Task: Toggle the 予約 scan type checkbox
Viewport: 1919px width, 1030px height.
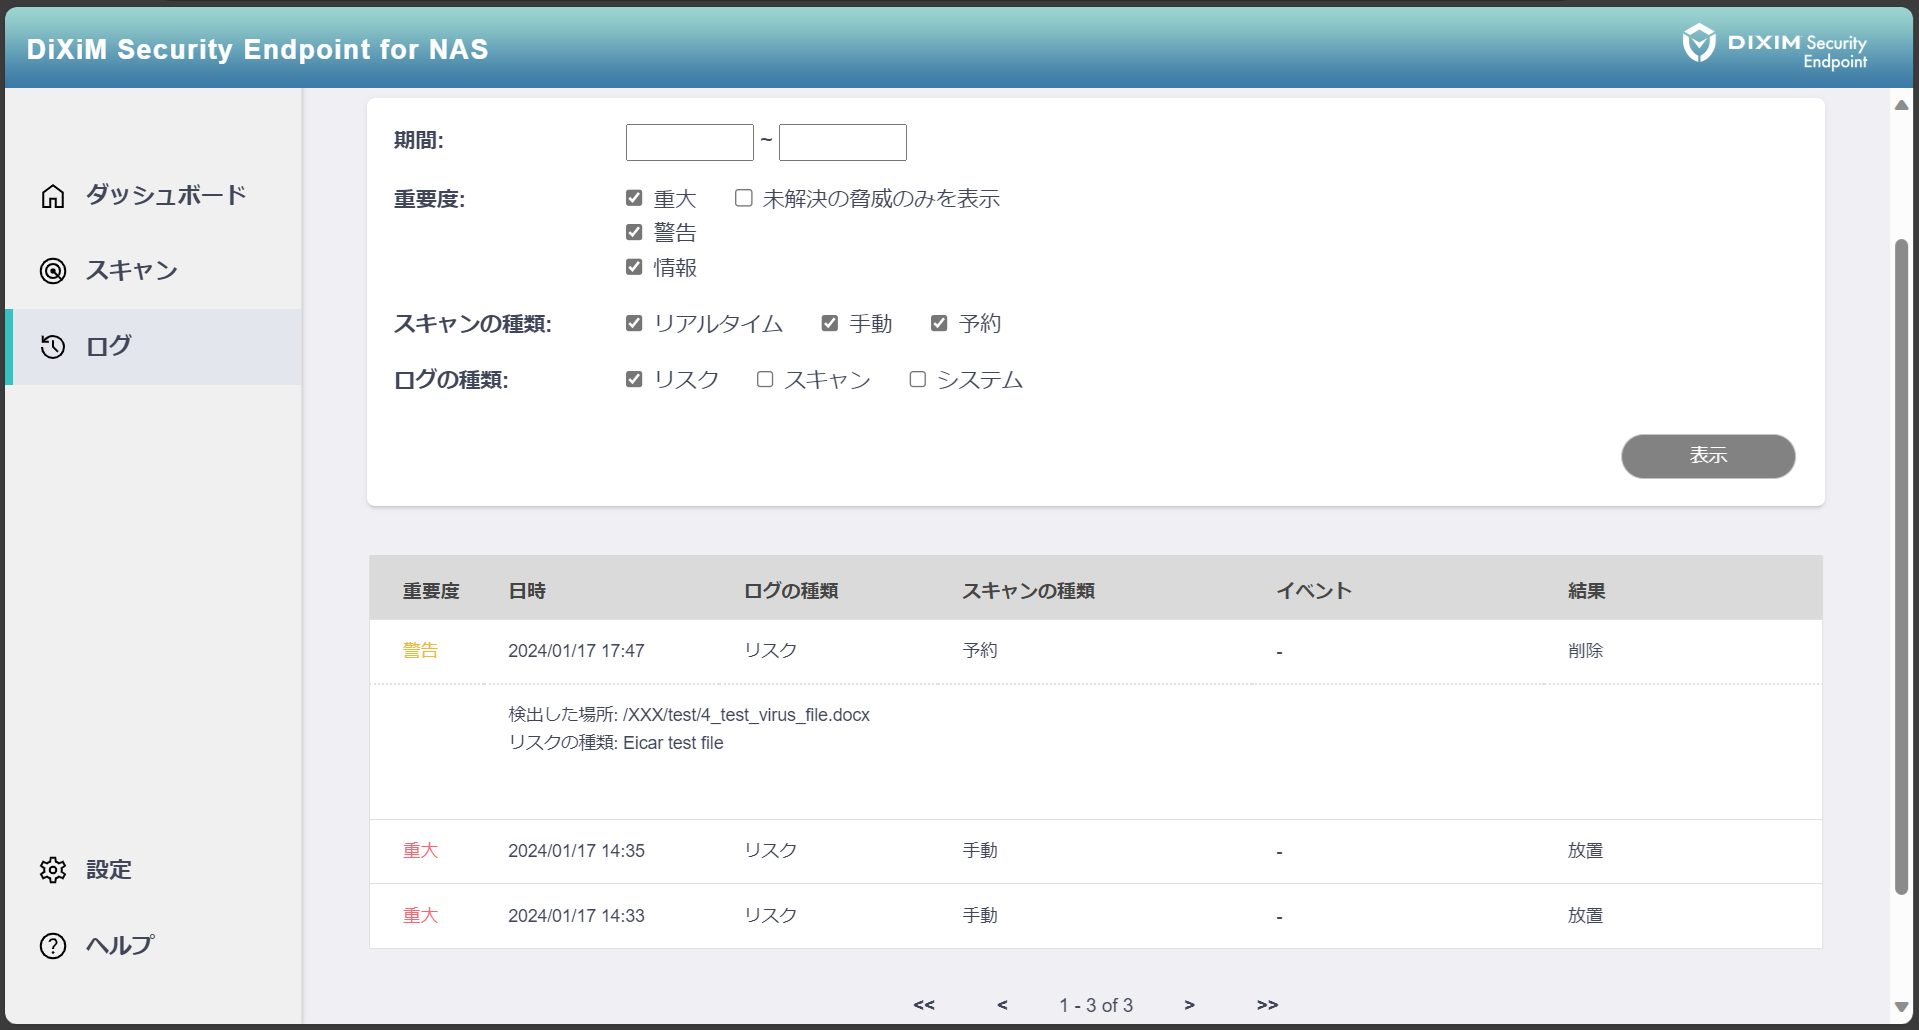Action: click(x=939, y=323)
